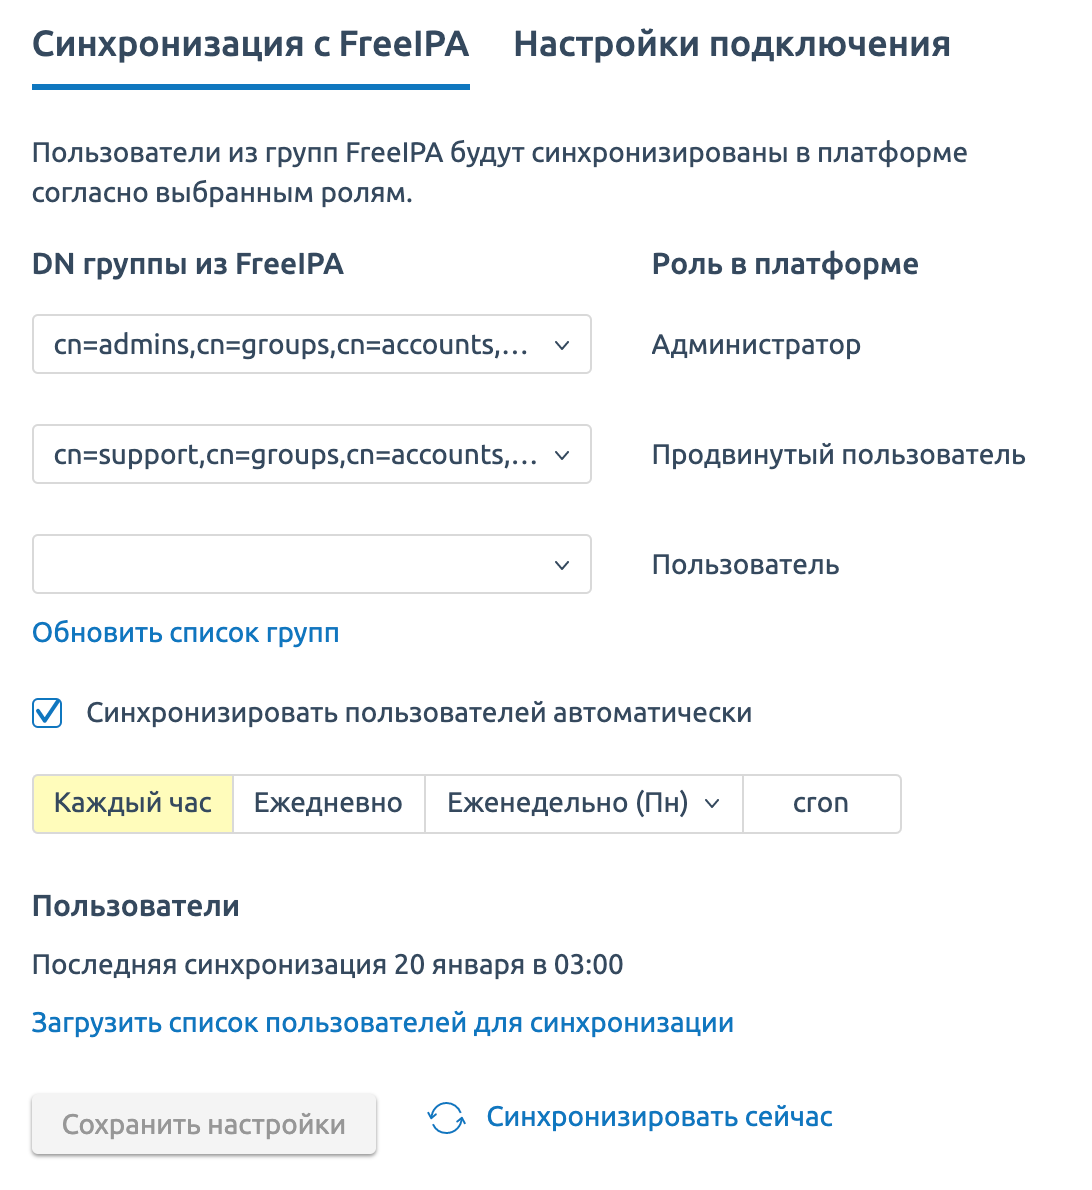The height and width of the screenshot is (1190, 1092).
Task: Click chevron next to Еженедельно (Пн)
Action: [712, 804]
